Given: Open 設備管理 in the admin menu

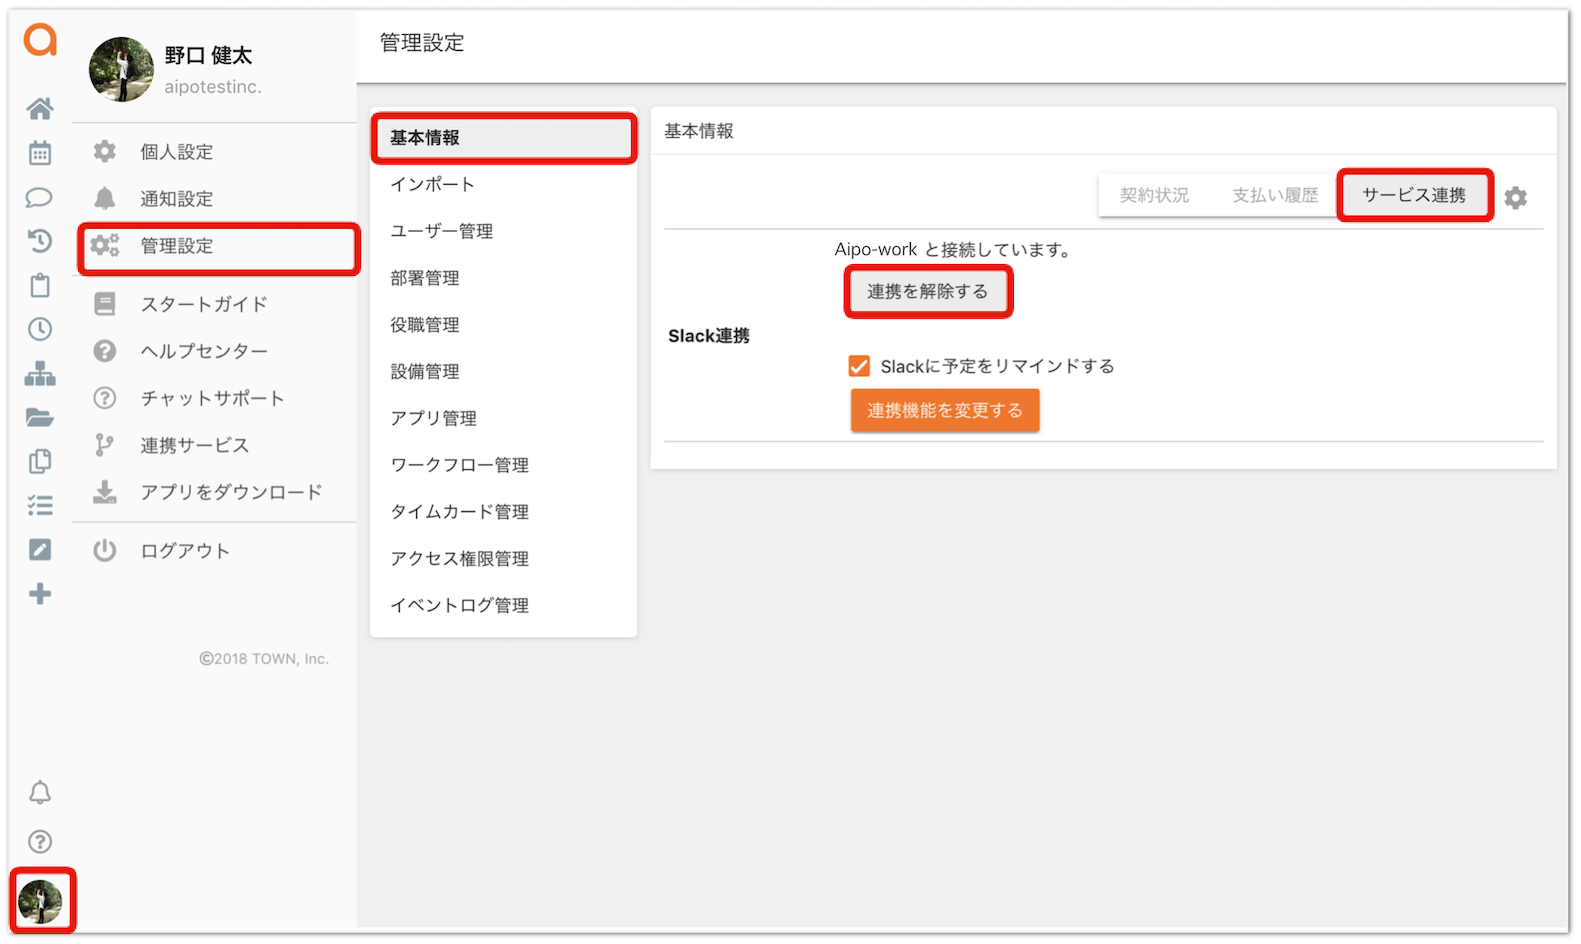Looking at the screenshot, I should point(504,372).
